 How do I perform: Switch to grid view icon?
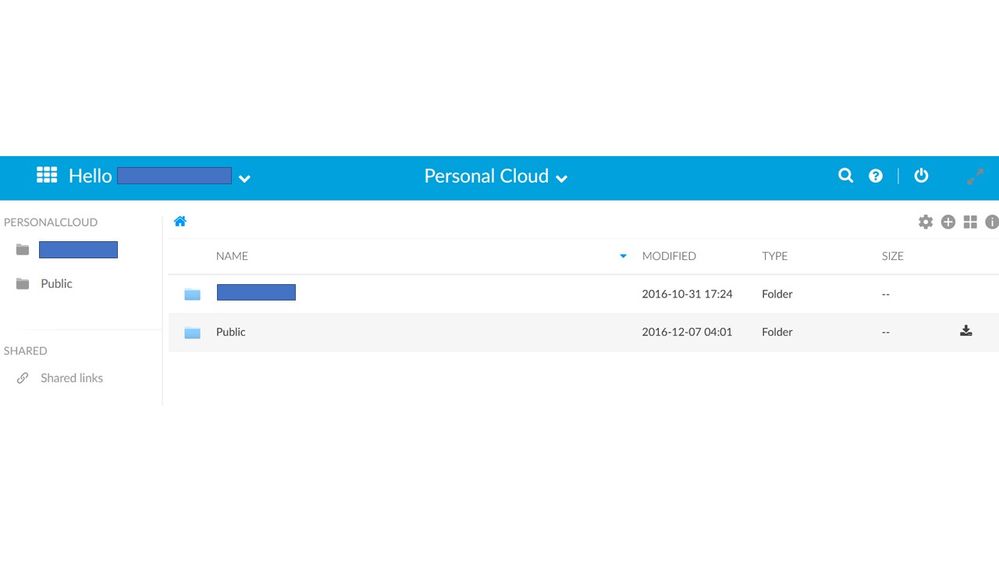click(x=970, y=222)
